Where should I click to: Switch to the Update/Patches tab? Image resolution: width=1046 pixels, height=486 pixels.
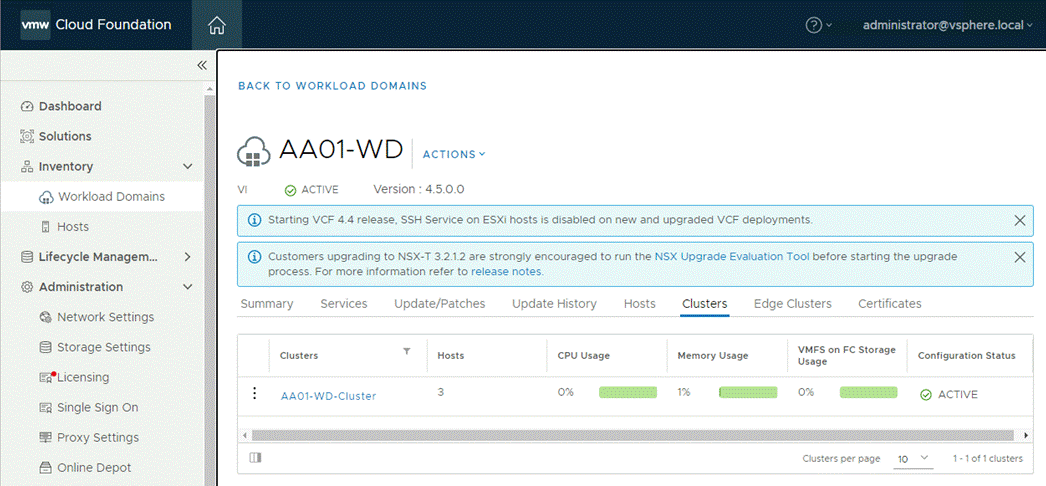pos(440,303)
